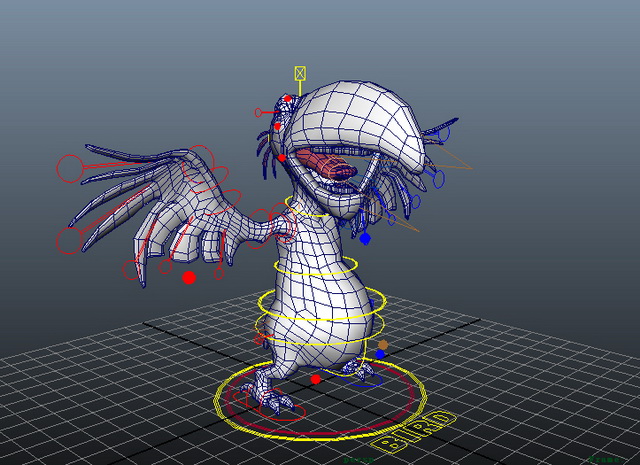Click the brown dot control near the hip
The height and width of the screenshot is (465, 640).
[x=383, y=345]
